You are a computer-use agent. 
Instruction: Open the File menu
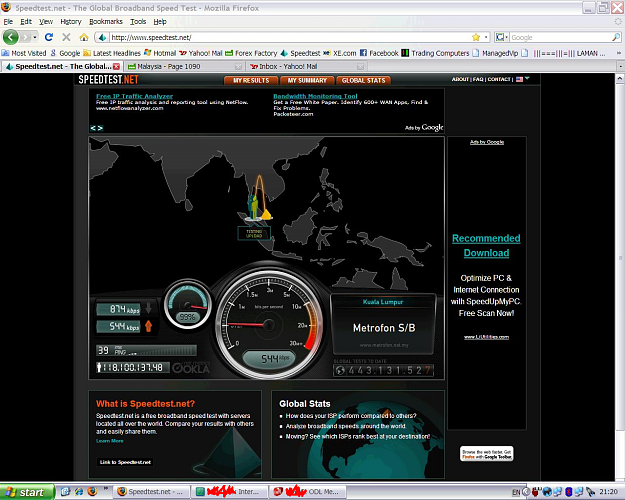8,22
